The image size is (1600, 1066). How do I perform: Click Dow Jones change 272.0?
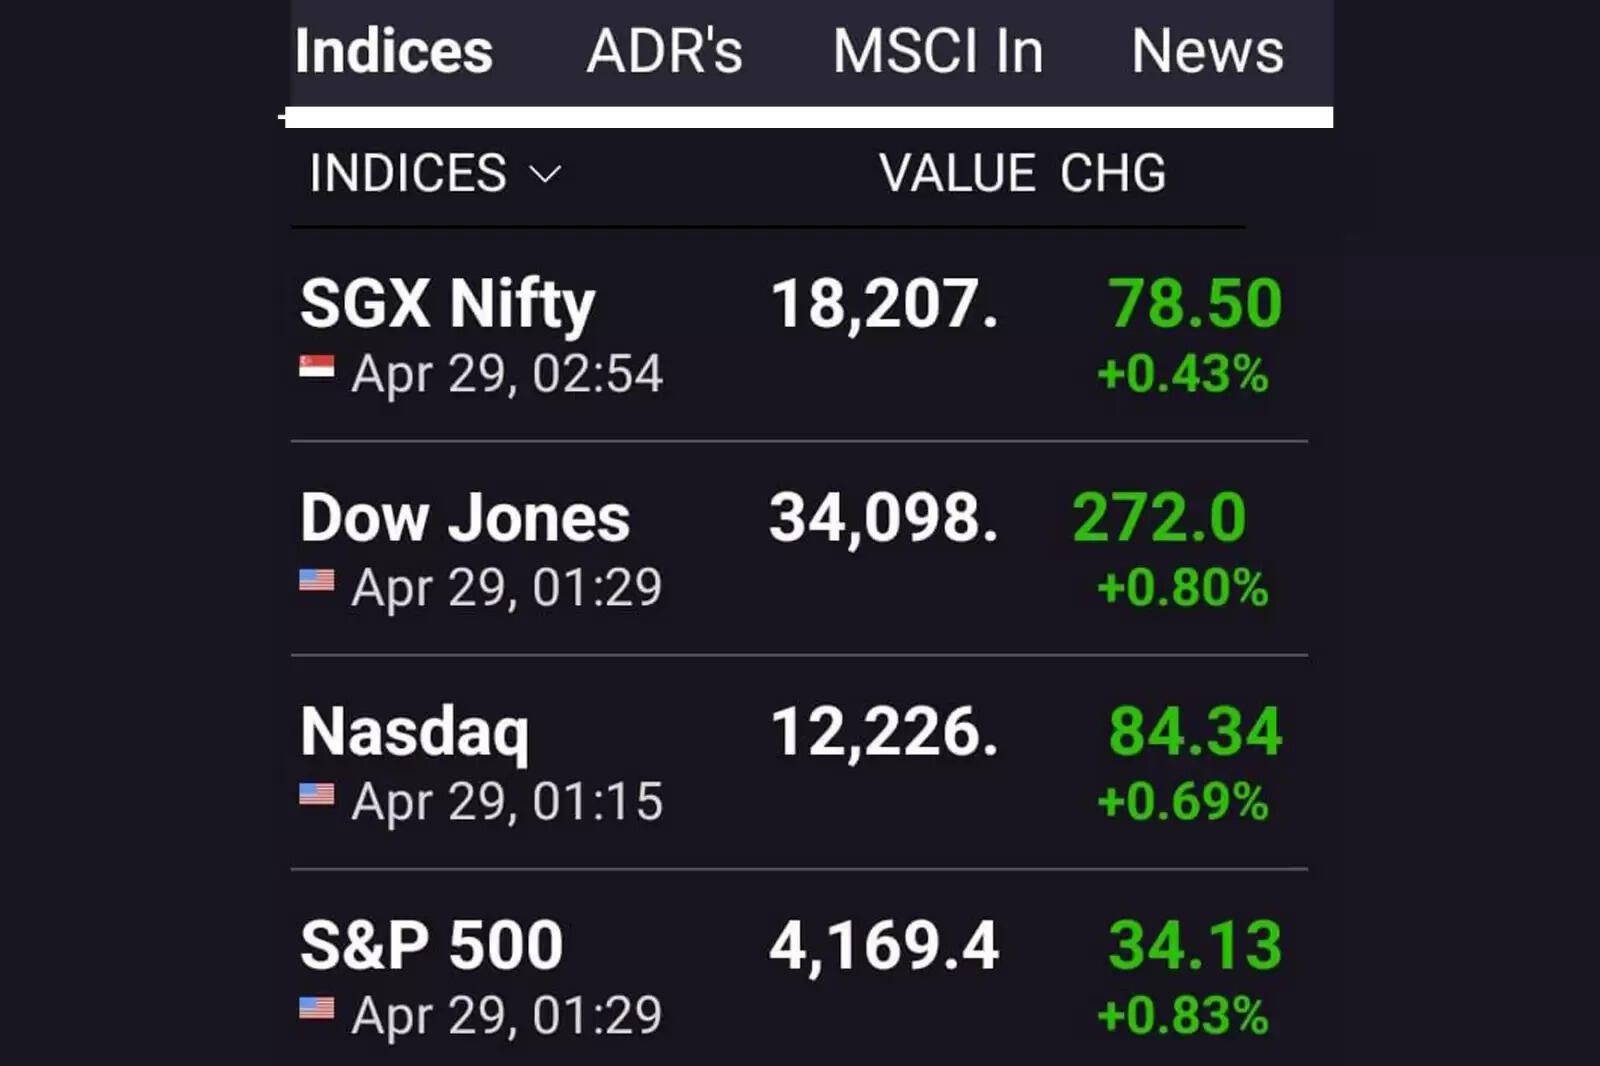1159,518
